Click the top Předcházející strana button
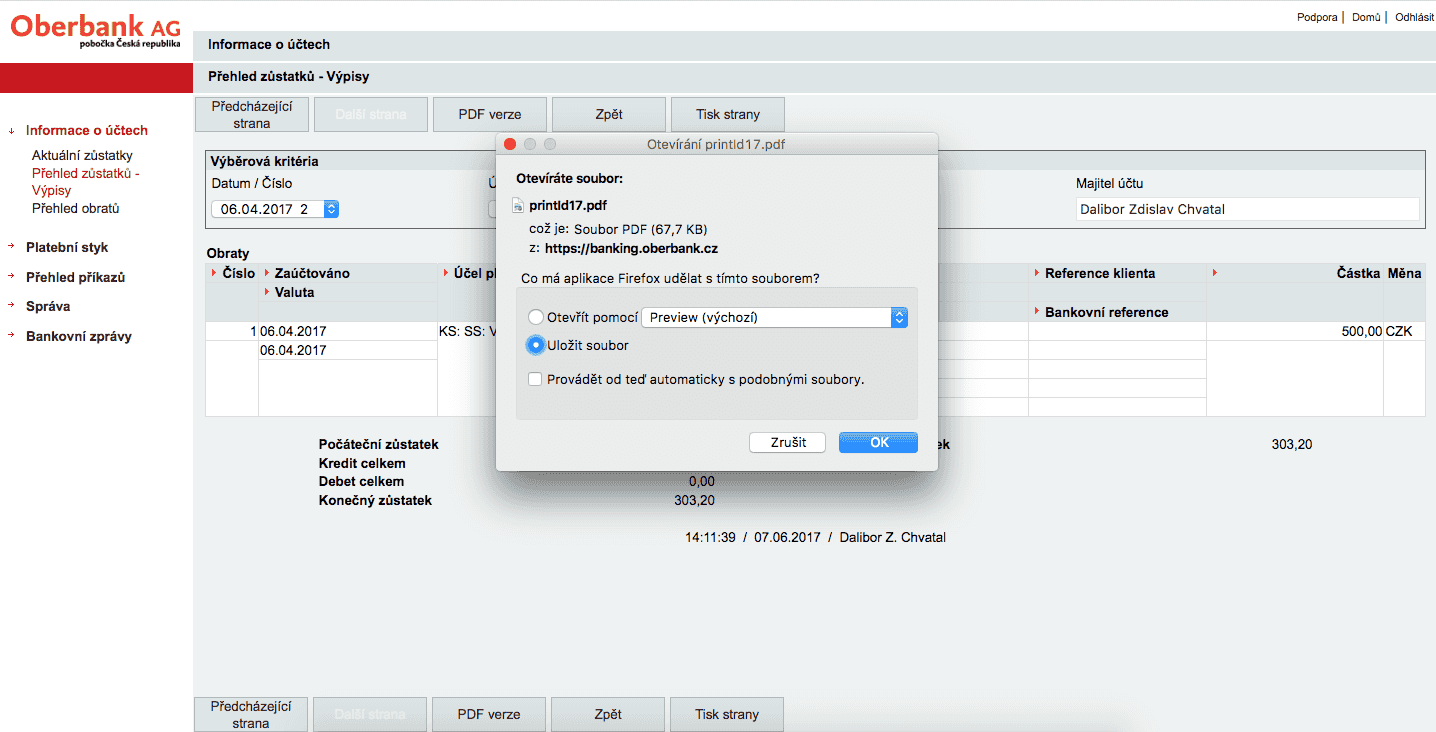Image resolution: width=1436 pixels, height=732 pixels. (251, 115)
